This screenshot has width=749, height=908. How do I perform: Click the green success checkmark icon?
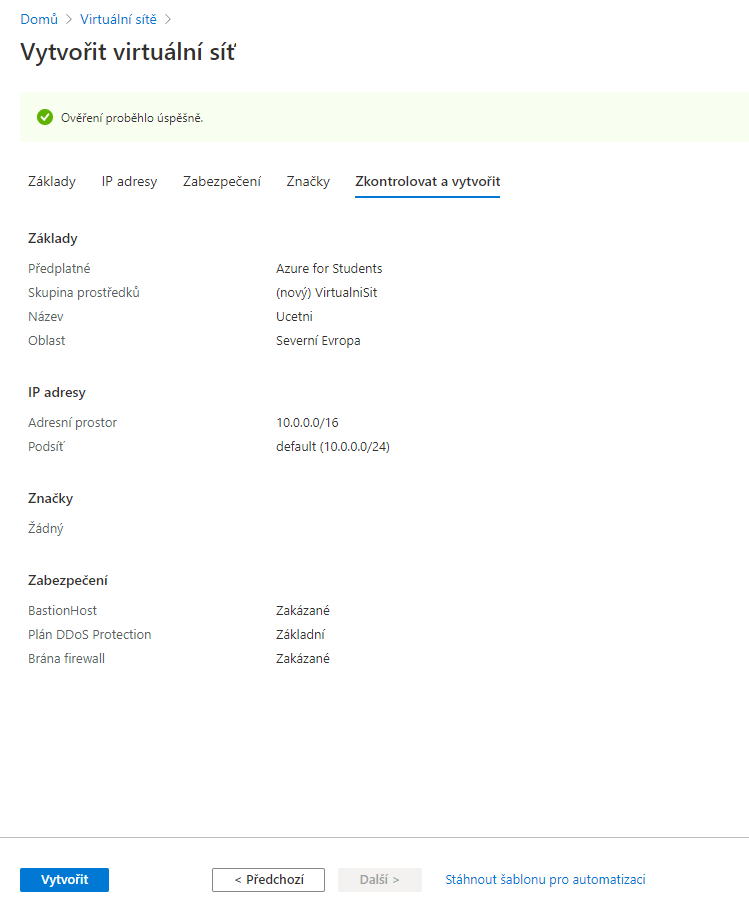45,118
